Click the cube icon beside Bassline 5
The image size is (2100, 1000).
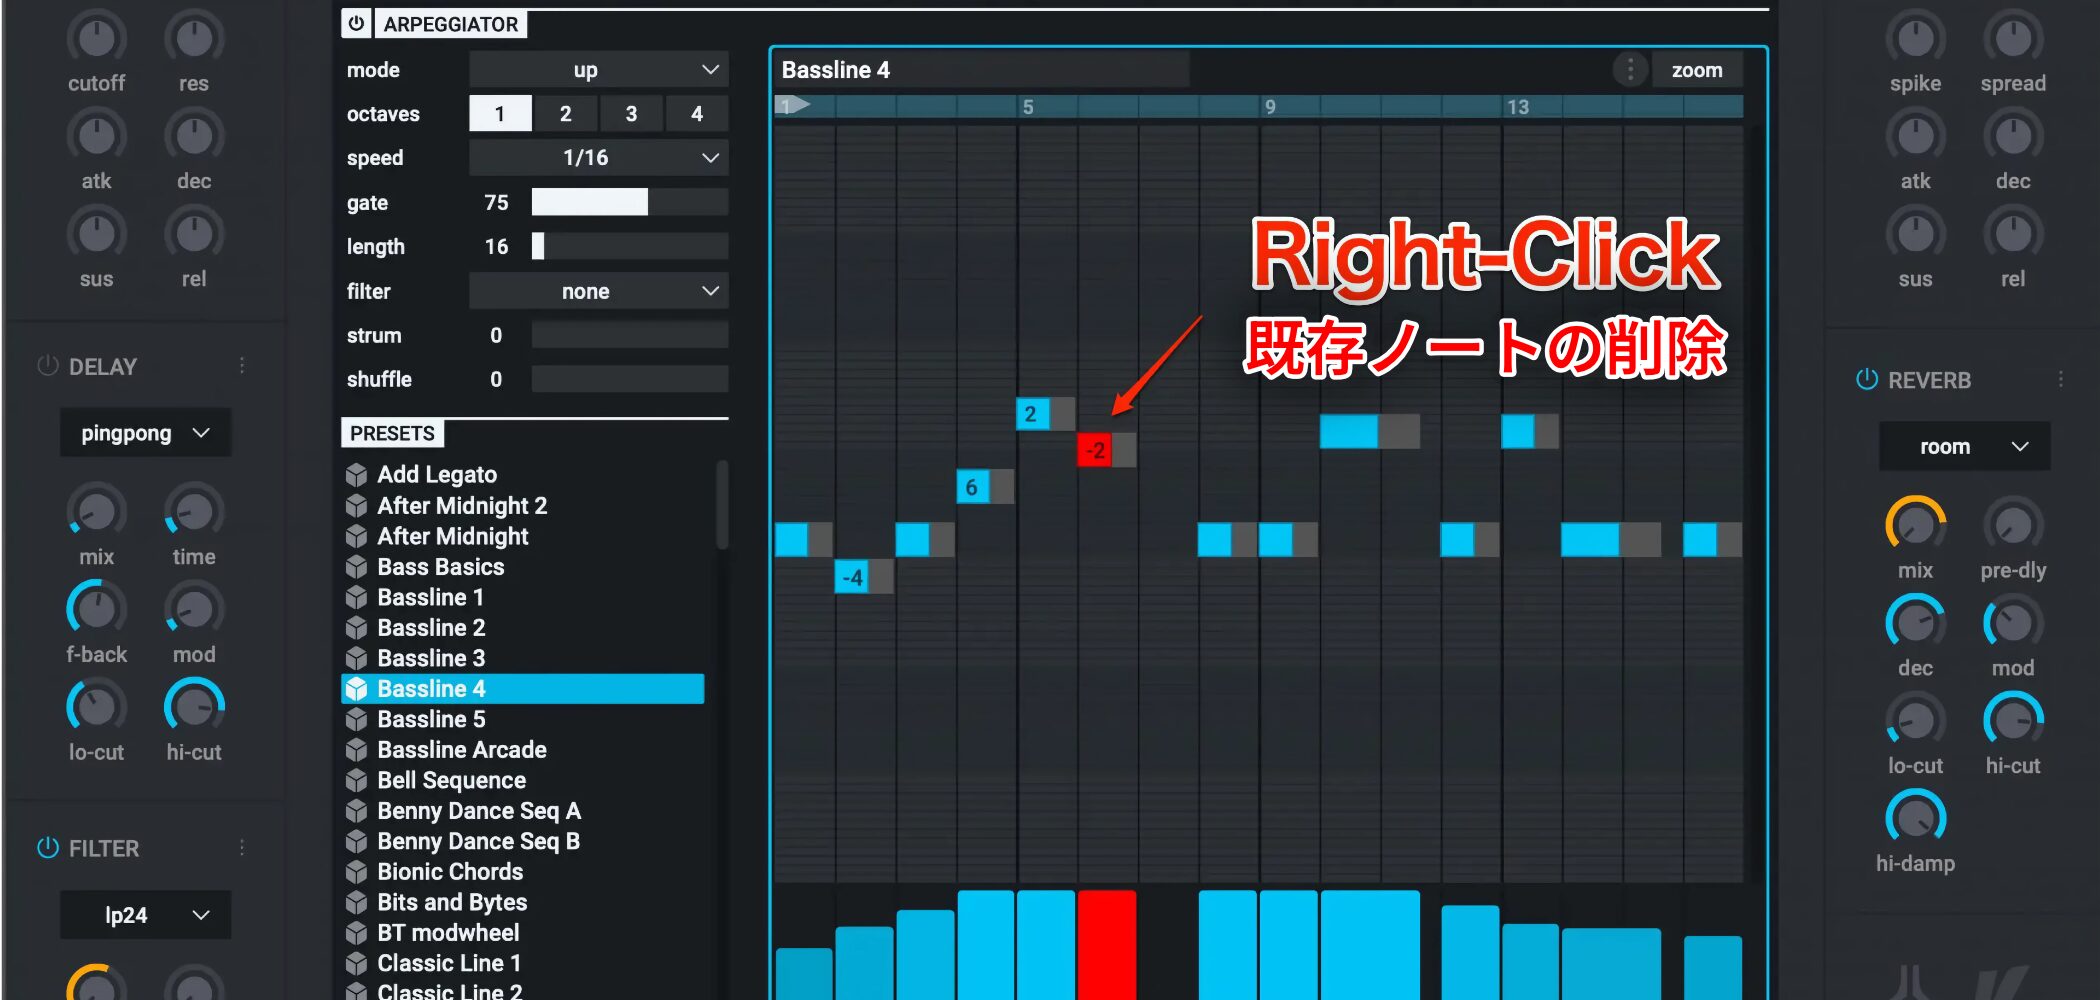(356, 720)
